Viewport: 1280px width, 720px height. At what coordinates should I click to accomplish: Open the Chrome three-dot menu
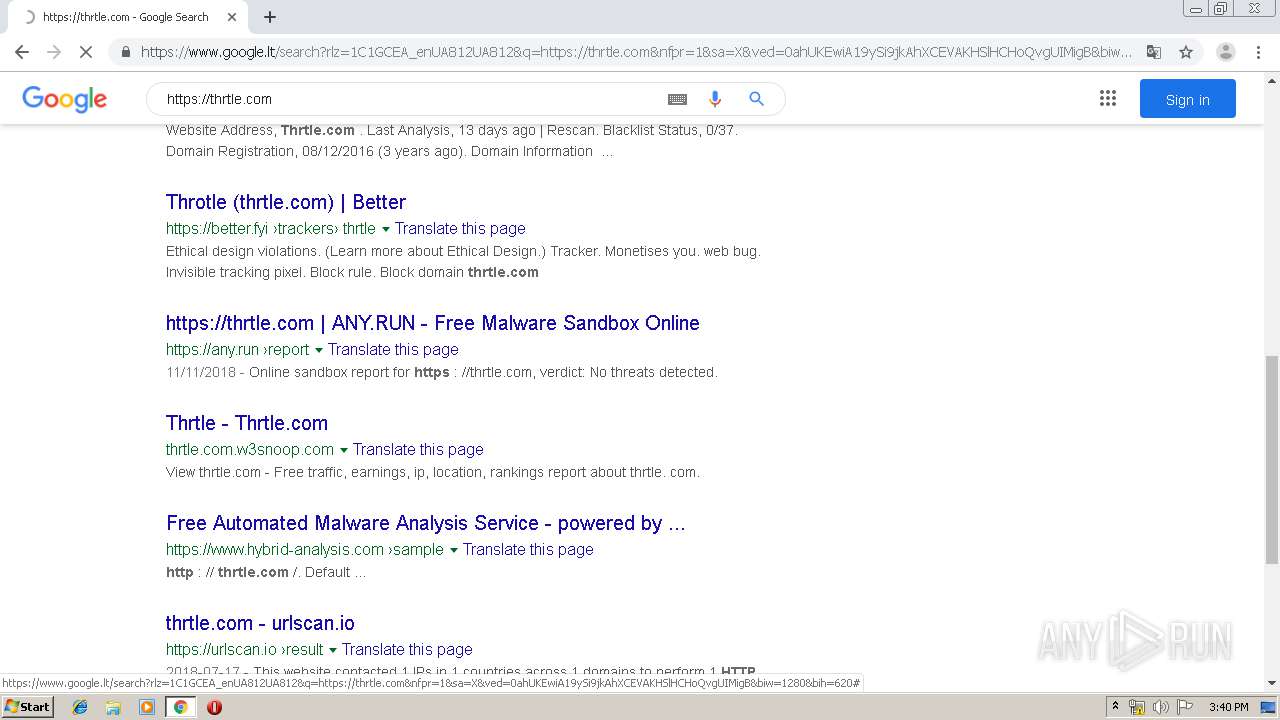[1258, 52]
